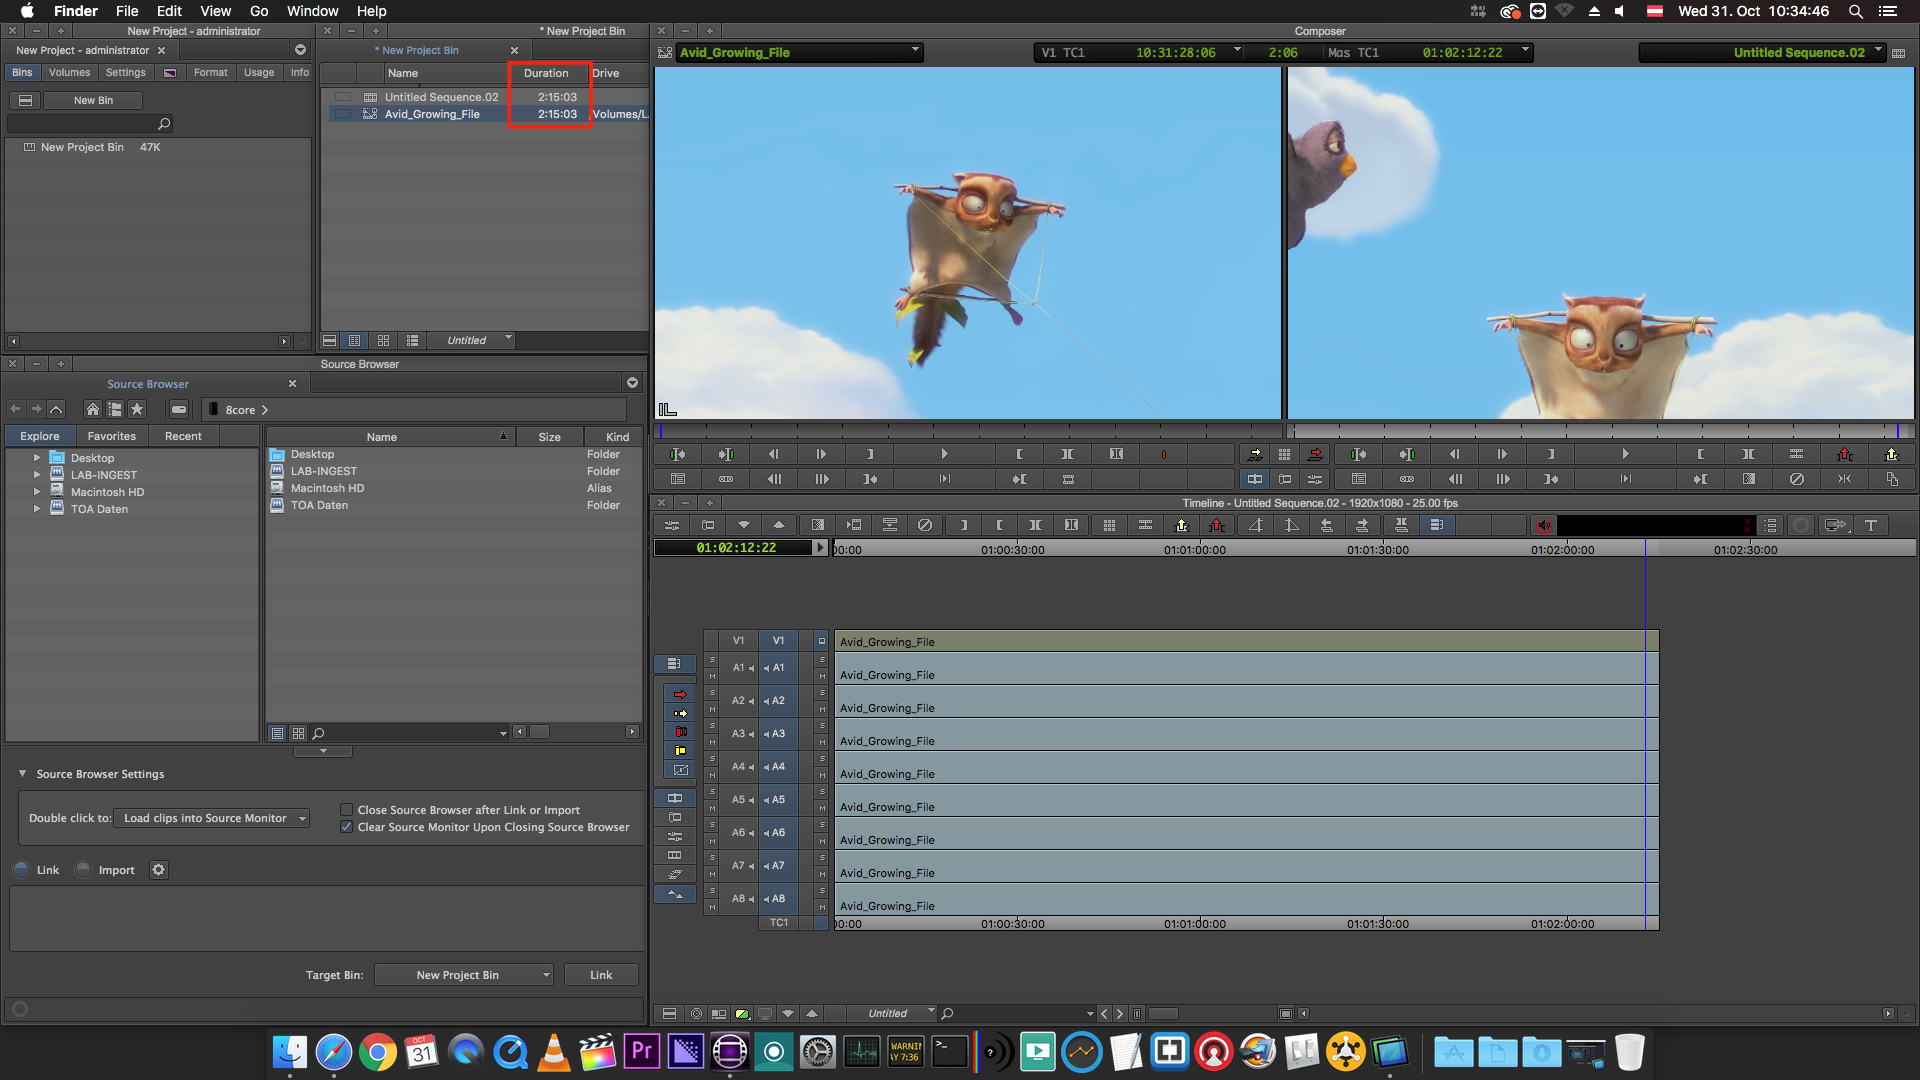Screen dimensions: 1920x1080
Task: Switch to Settings tab in project window
Action: point(125,73)
